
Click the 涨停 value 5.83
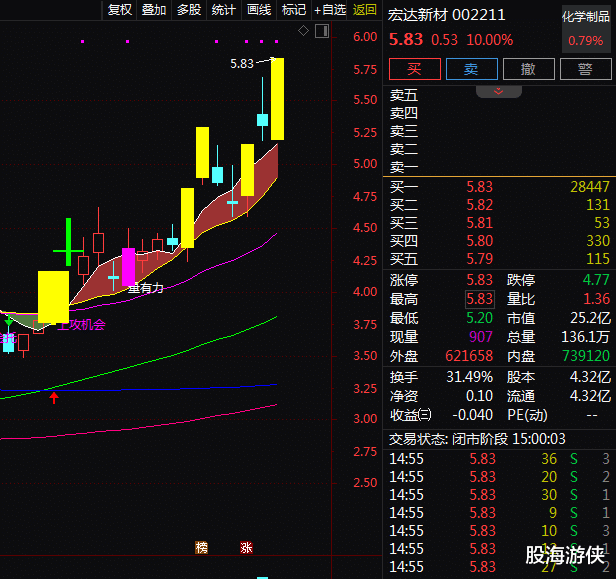pyautogui.click(x=479, y=280)
